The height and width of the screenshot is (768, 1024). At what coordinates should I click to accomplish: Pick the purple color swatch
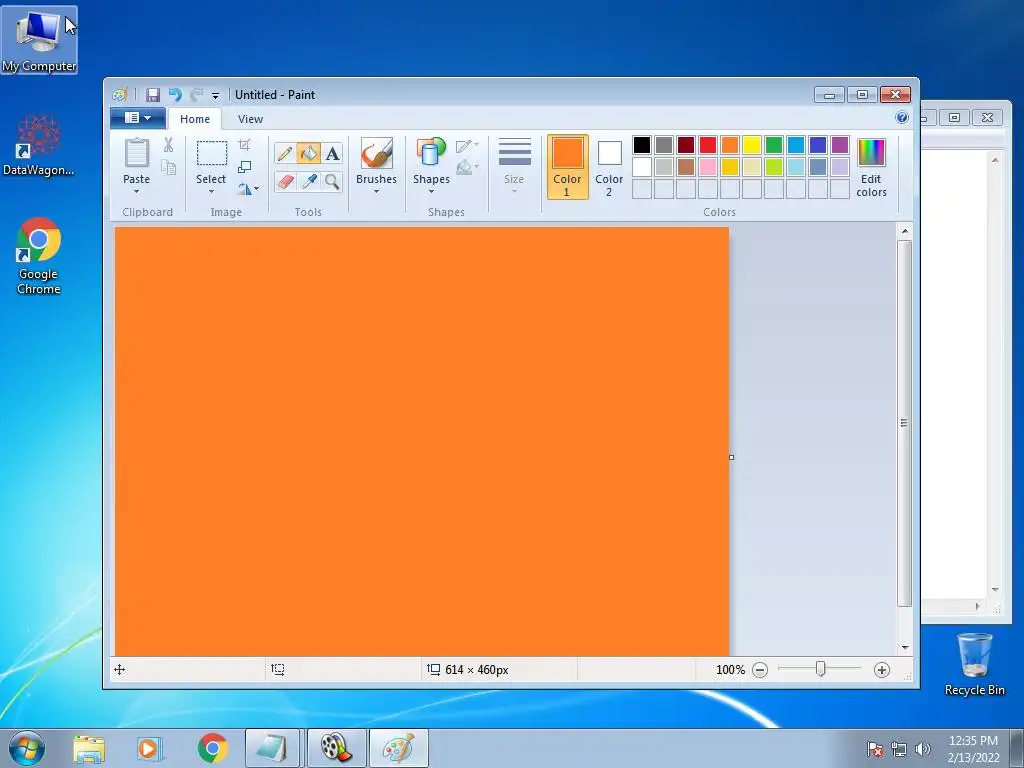840,145
